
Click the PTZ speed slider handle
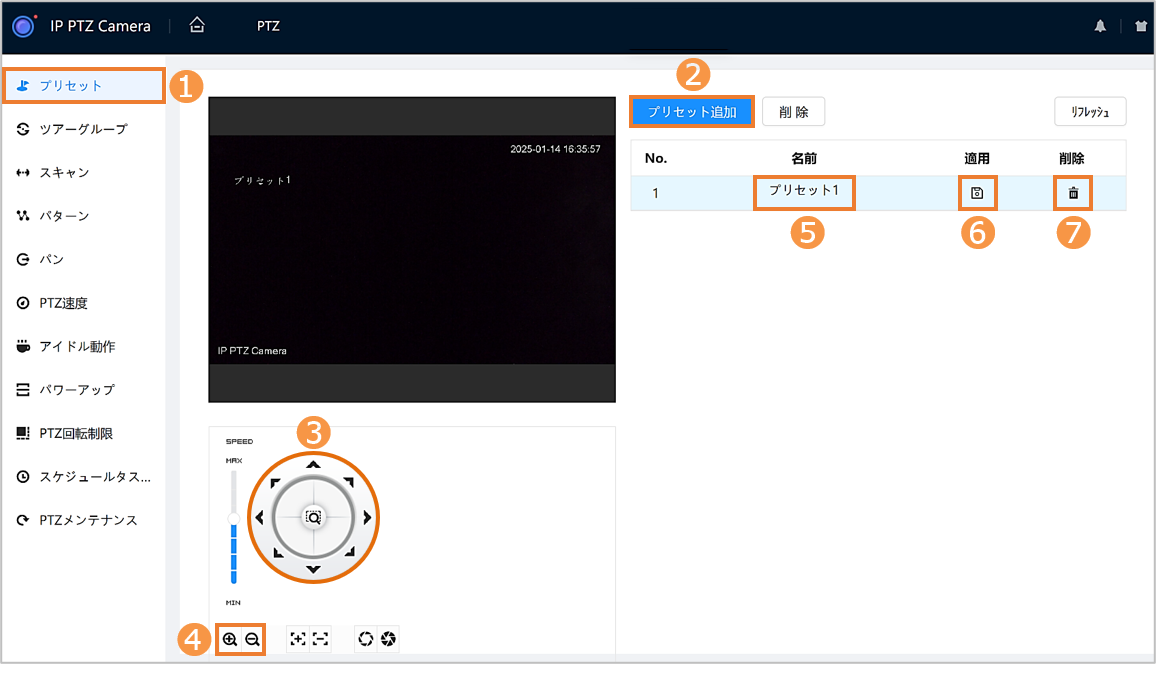pos(234,517)
